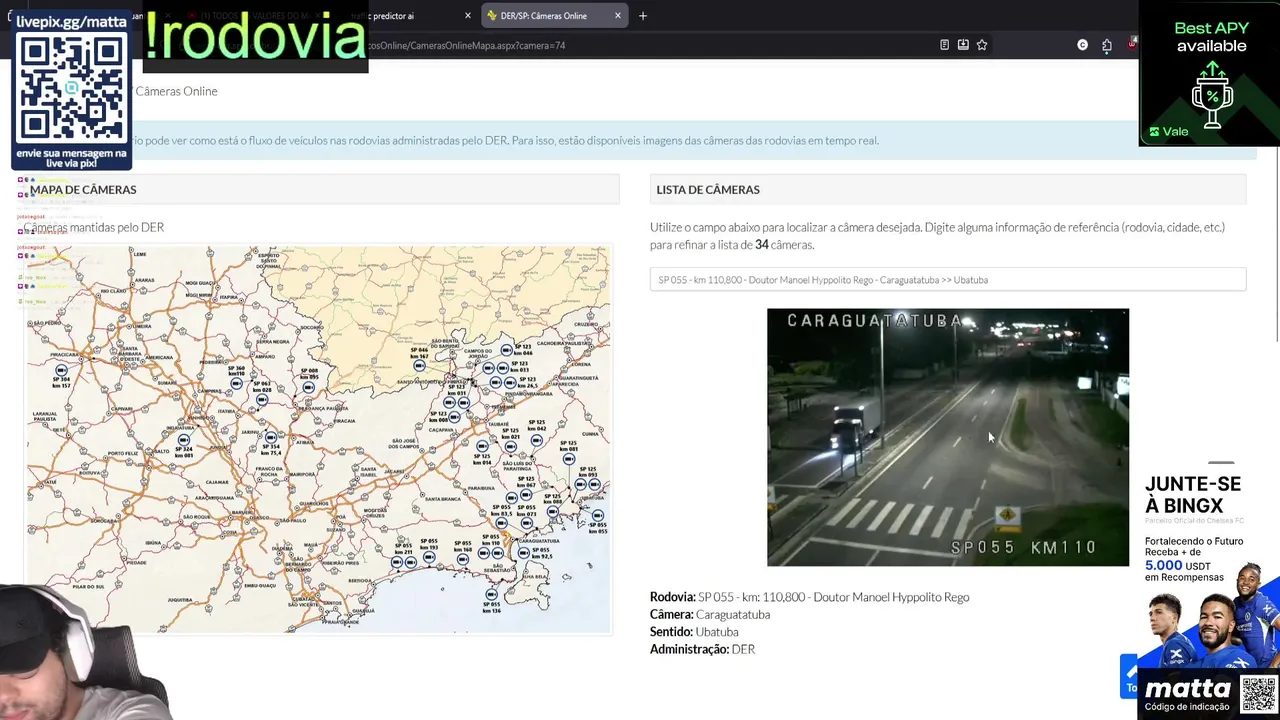Open the SP 125 km 042 camera marker
1280x720 pixels.
tap(537, 440)
